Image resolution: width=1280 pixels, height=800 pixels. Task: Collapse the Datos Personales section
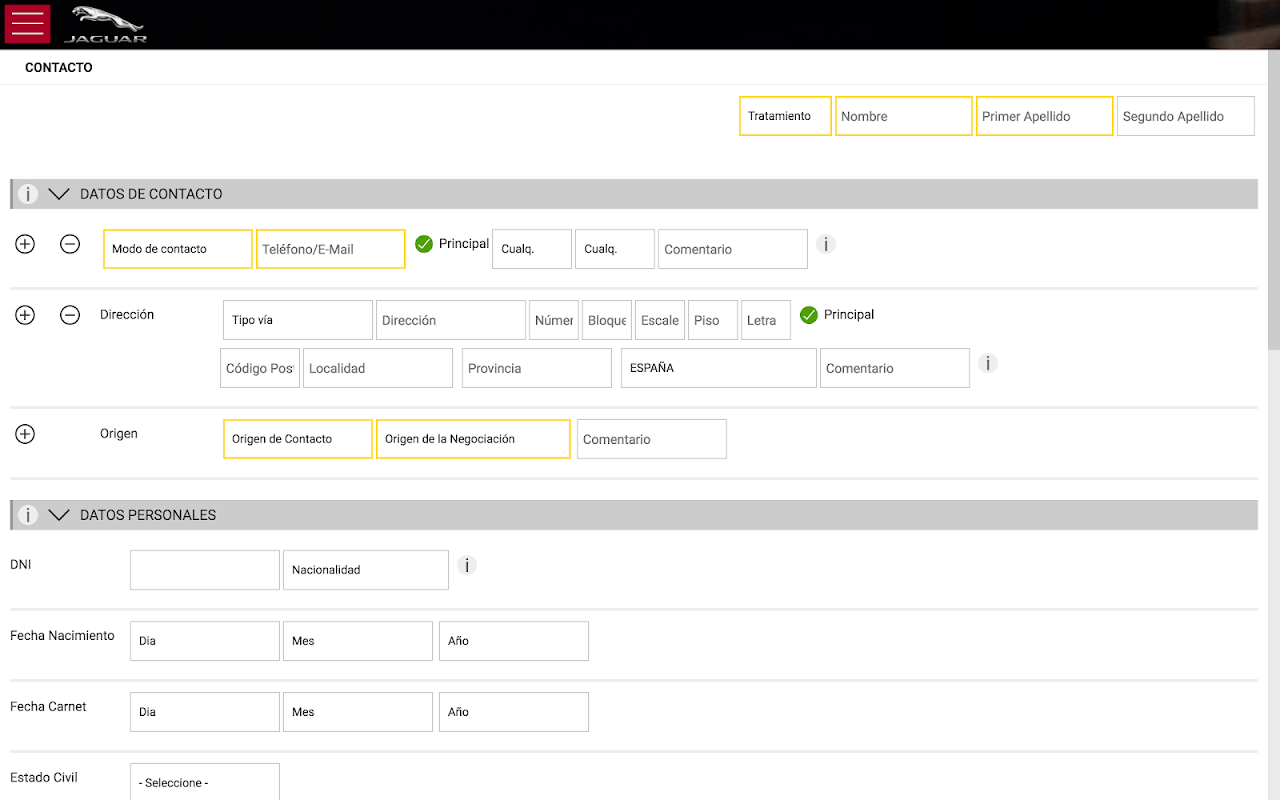pyautogui.click(x=59, y=515)
